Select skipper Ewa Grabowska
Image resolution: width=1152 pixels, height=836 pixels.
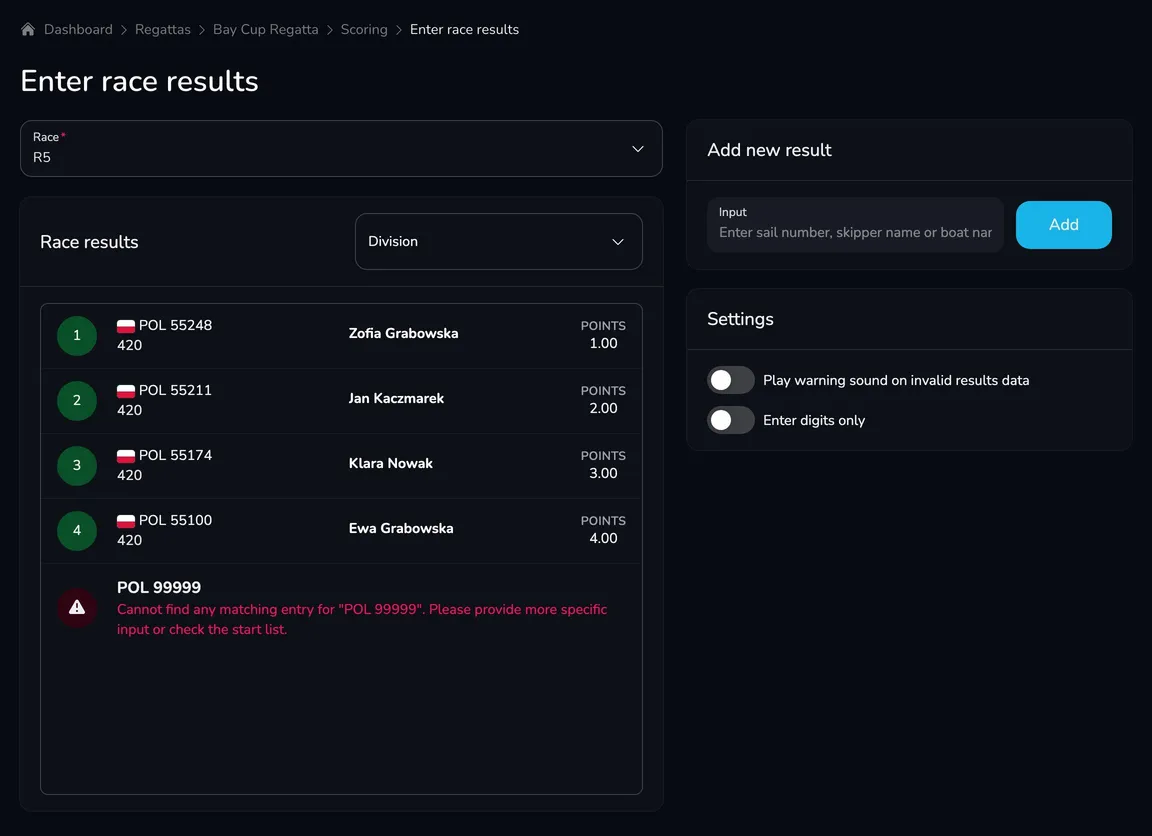tap(400, 528)
